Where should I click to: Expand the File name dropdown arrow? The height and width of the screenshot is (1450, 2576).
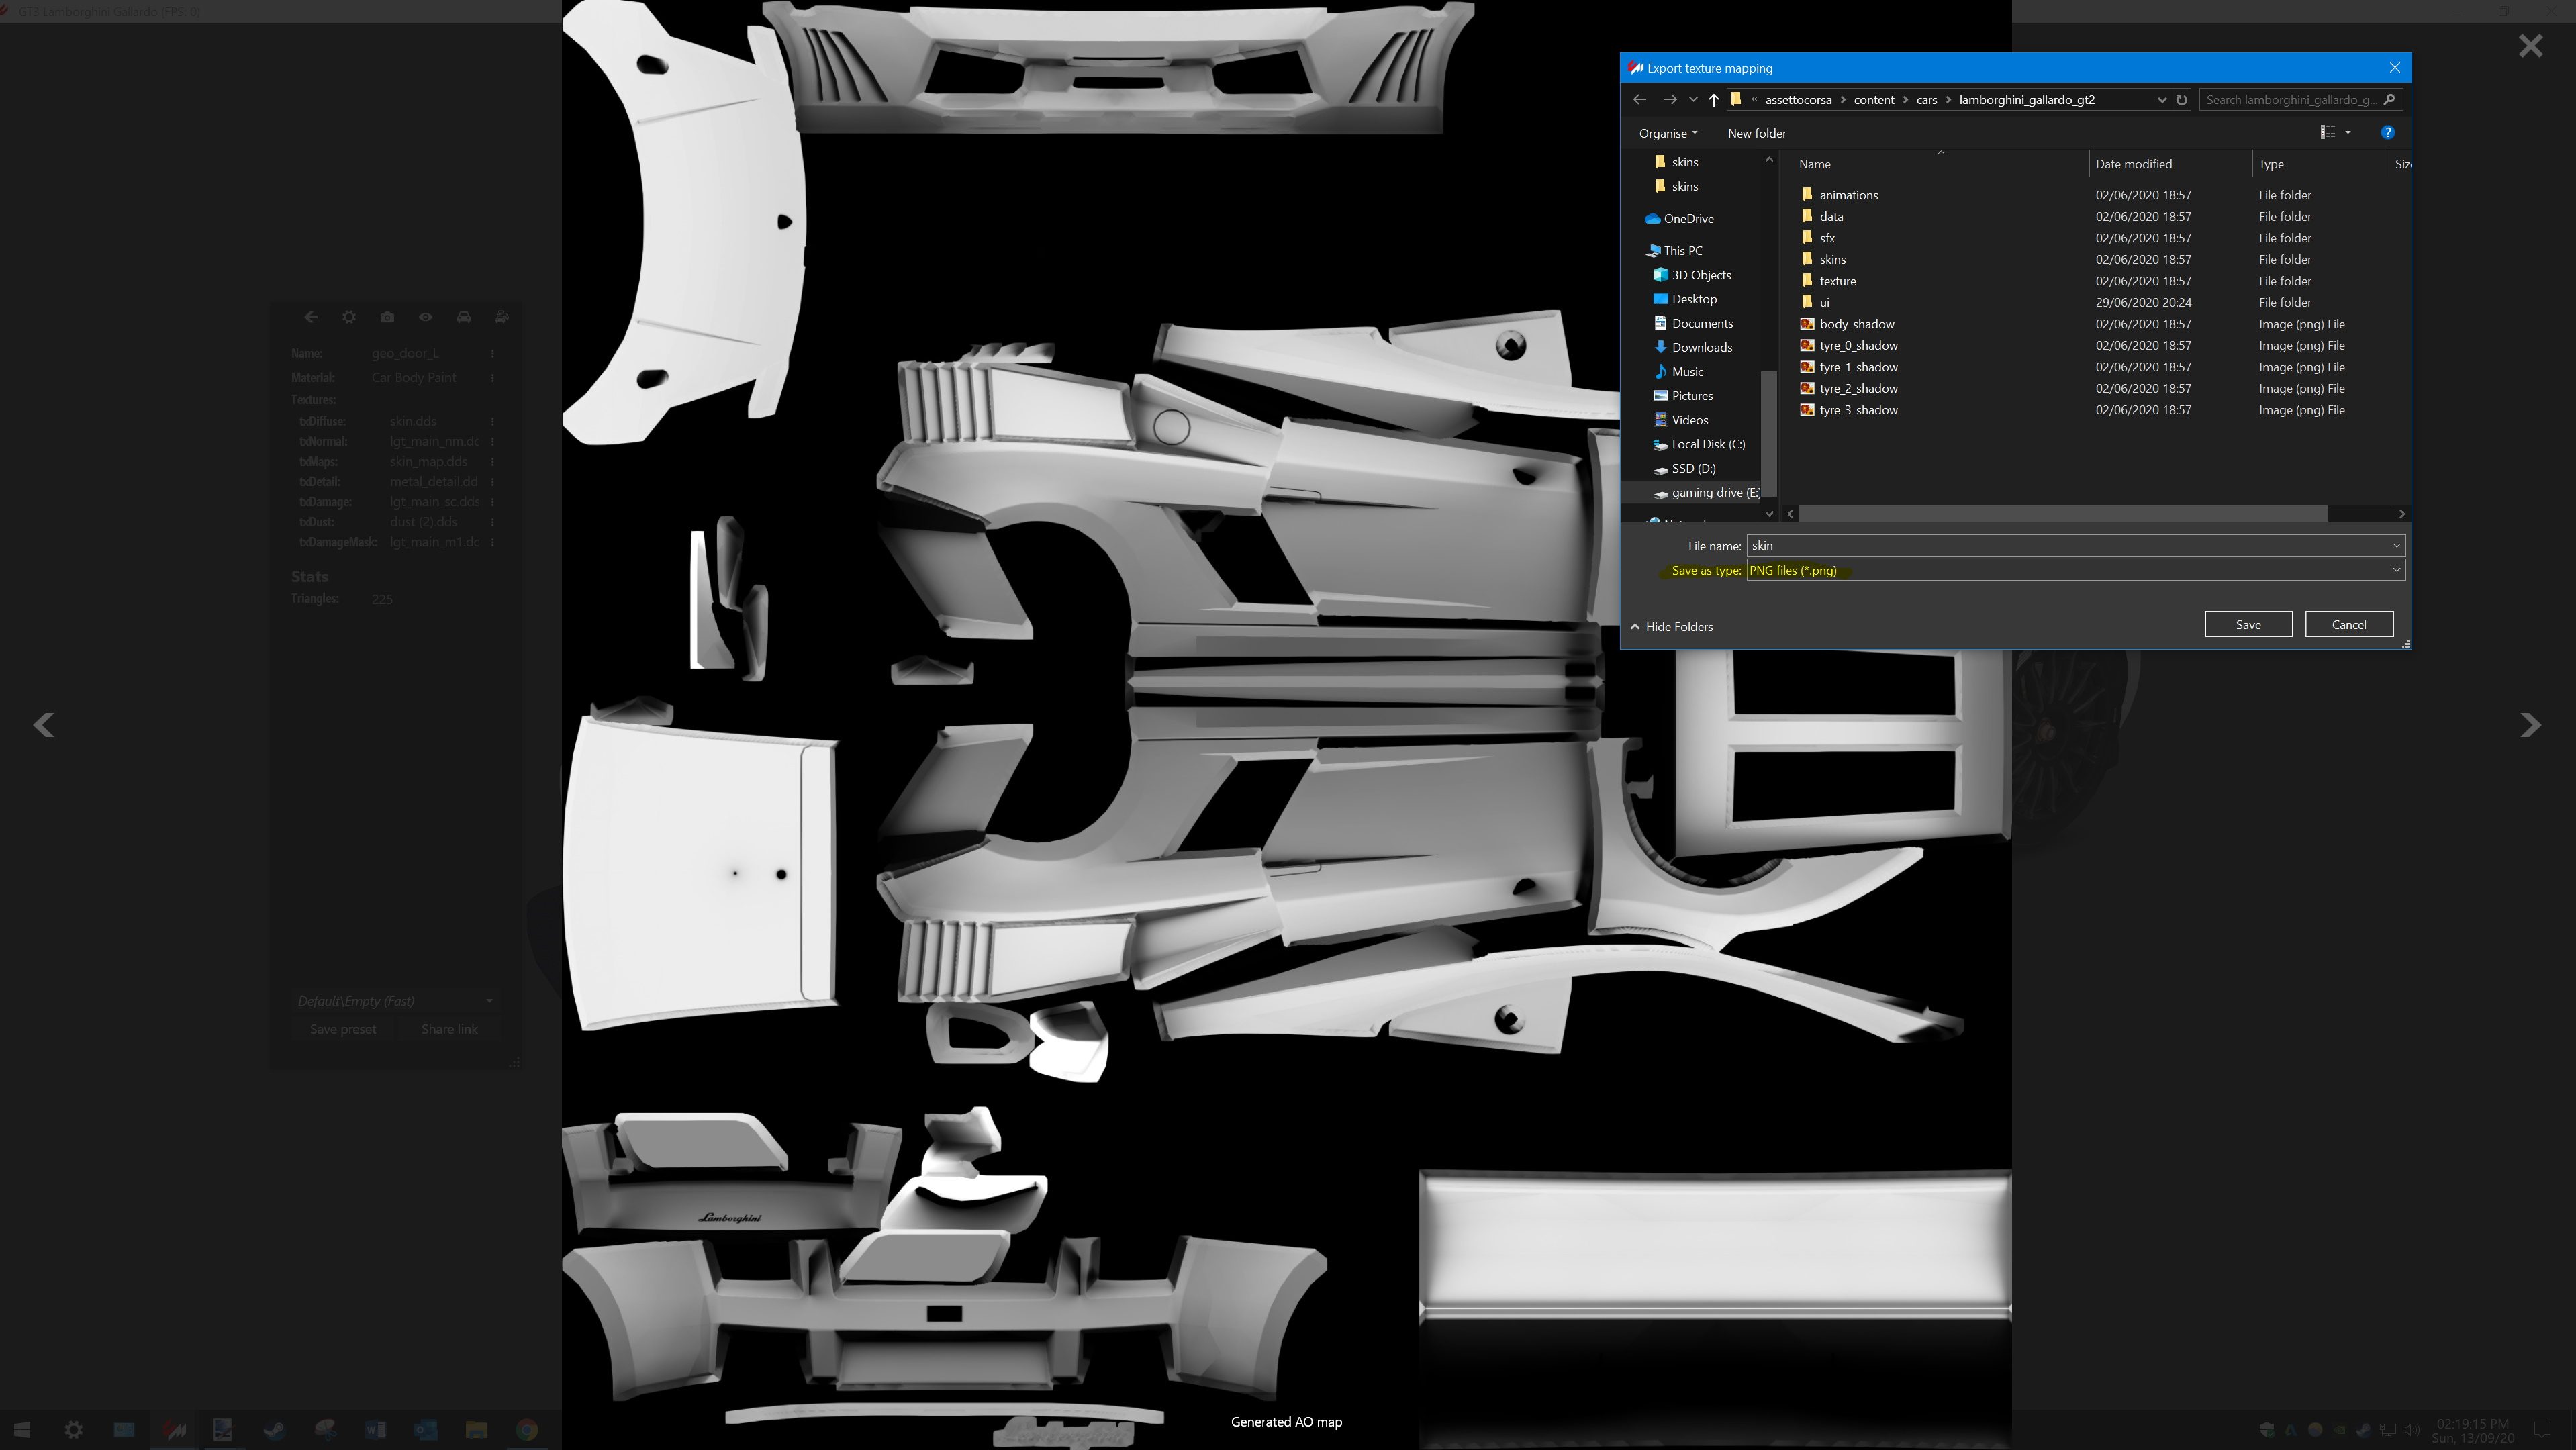pos(2396,546)
